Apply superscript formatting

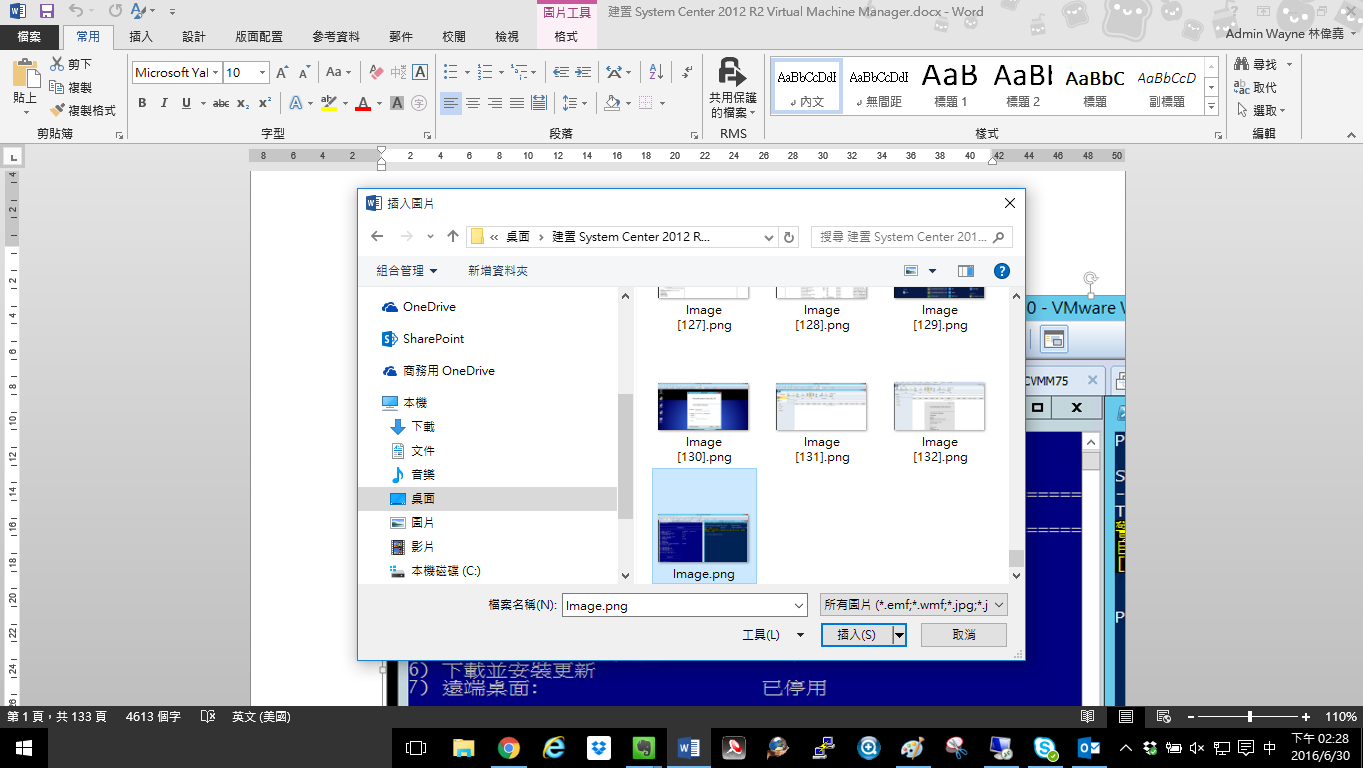click(x=265, y=103)
